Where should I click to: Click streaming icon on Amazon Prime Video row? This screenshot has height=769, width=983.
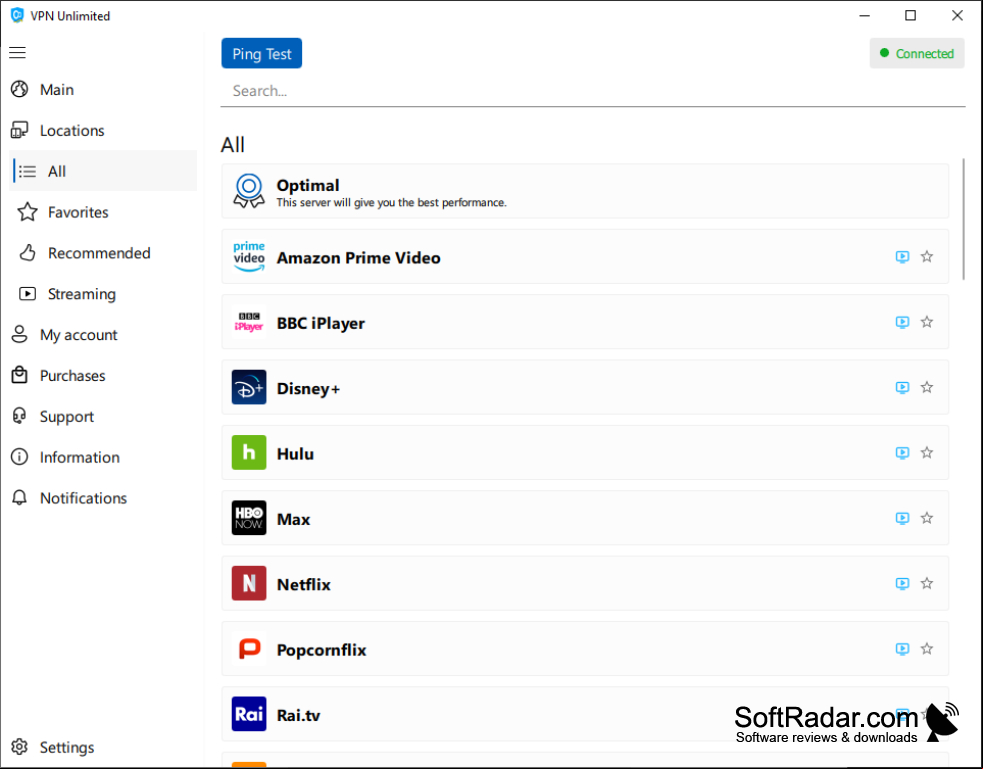click(902, 257)
